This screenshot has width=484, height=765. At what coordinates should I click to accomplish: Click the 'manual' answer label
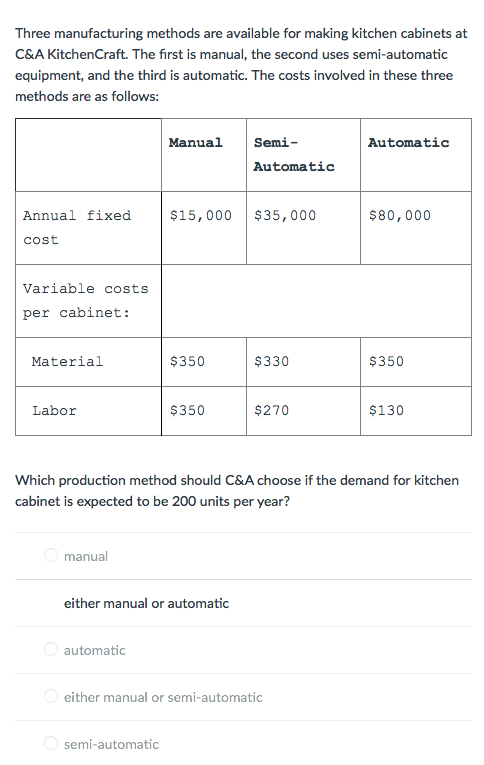86,556
